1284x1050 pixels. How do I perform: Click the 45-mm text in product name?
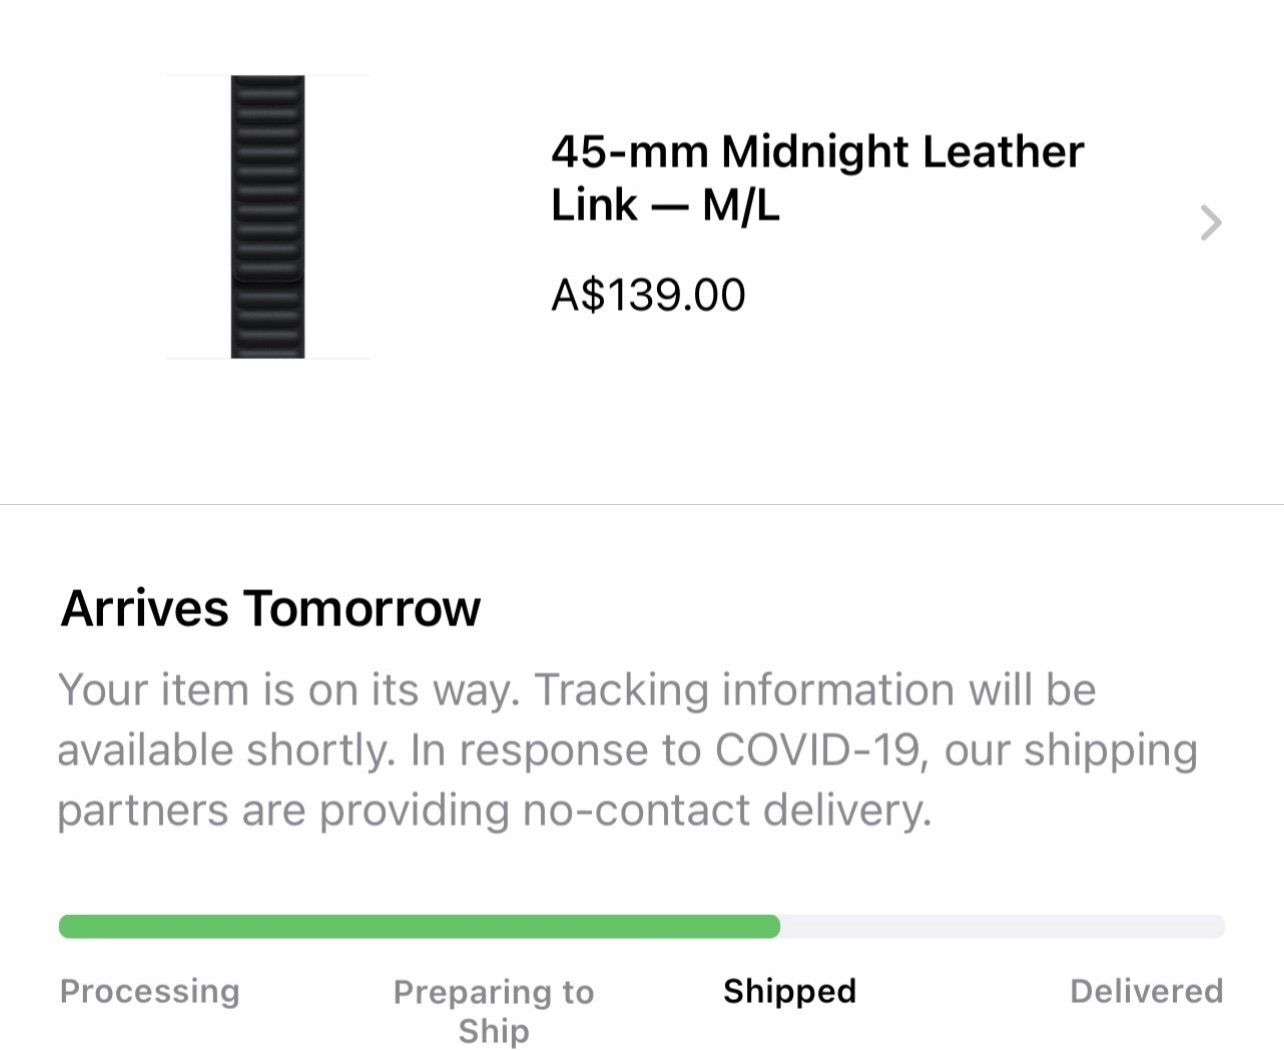coord(630,152)
